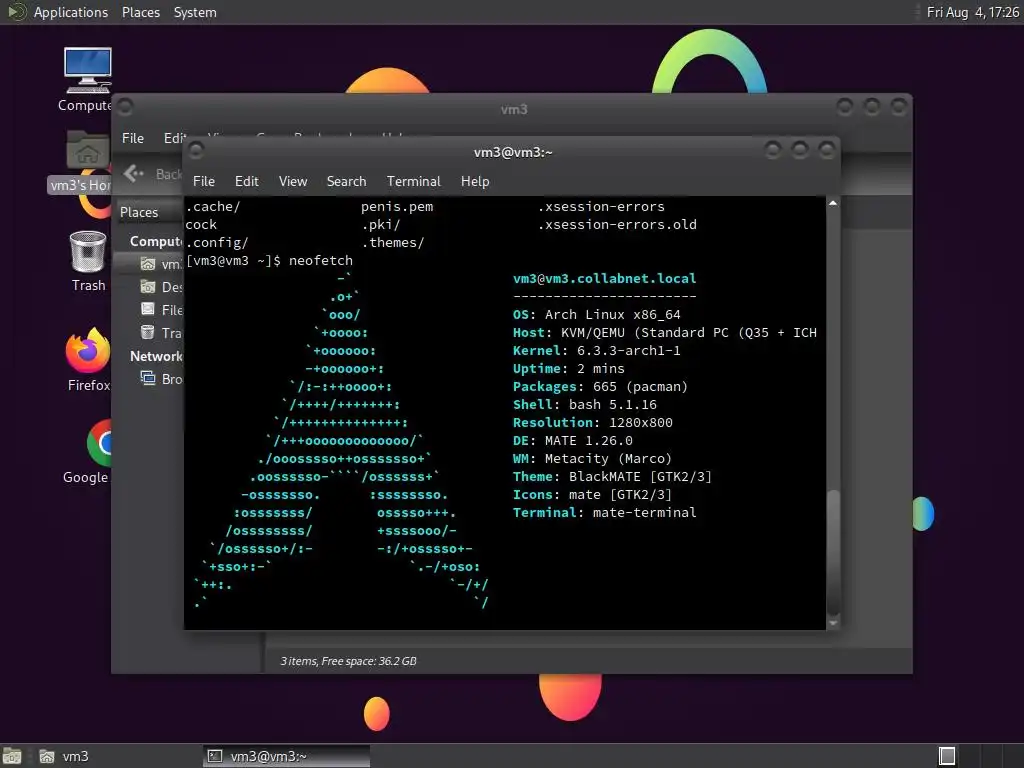Click the terminal window title vm3@vm3:~
This screenshot has height=768, width=1024.
click(513, 152)
